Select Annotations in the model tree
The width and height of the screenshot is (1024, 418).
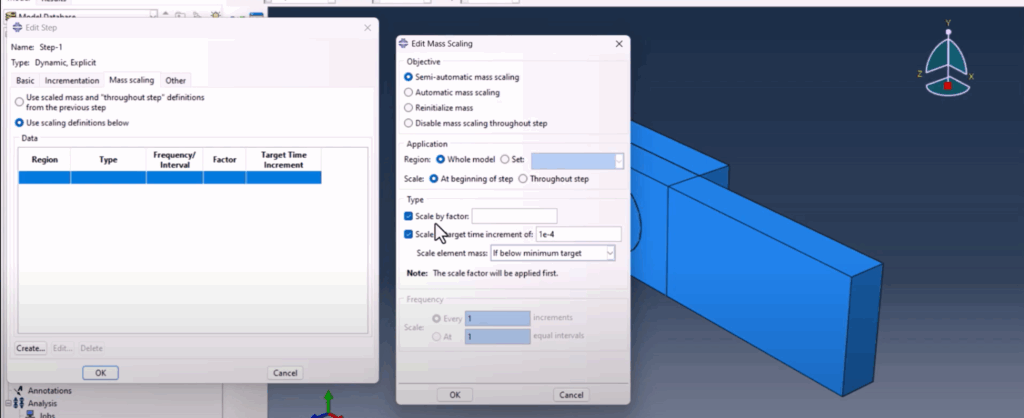(50, 391)
